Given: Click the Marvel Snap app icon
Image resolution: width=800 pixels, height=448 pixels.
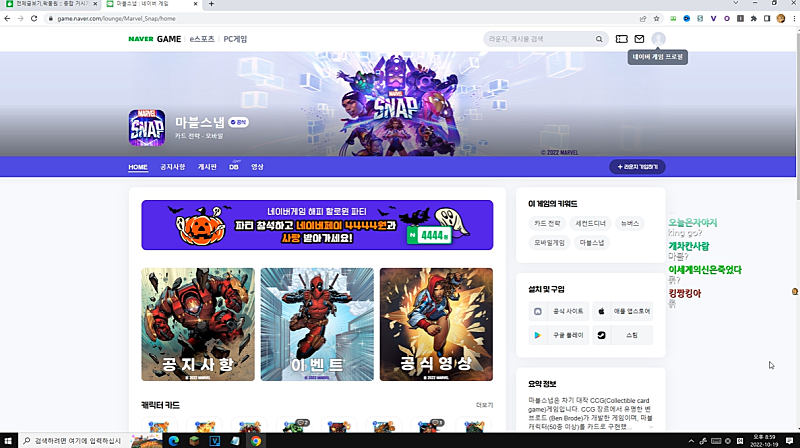Looking at the screenshot, I should (x=147, y=128).
